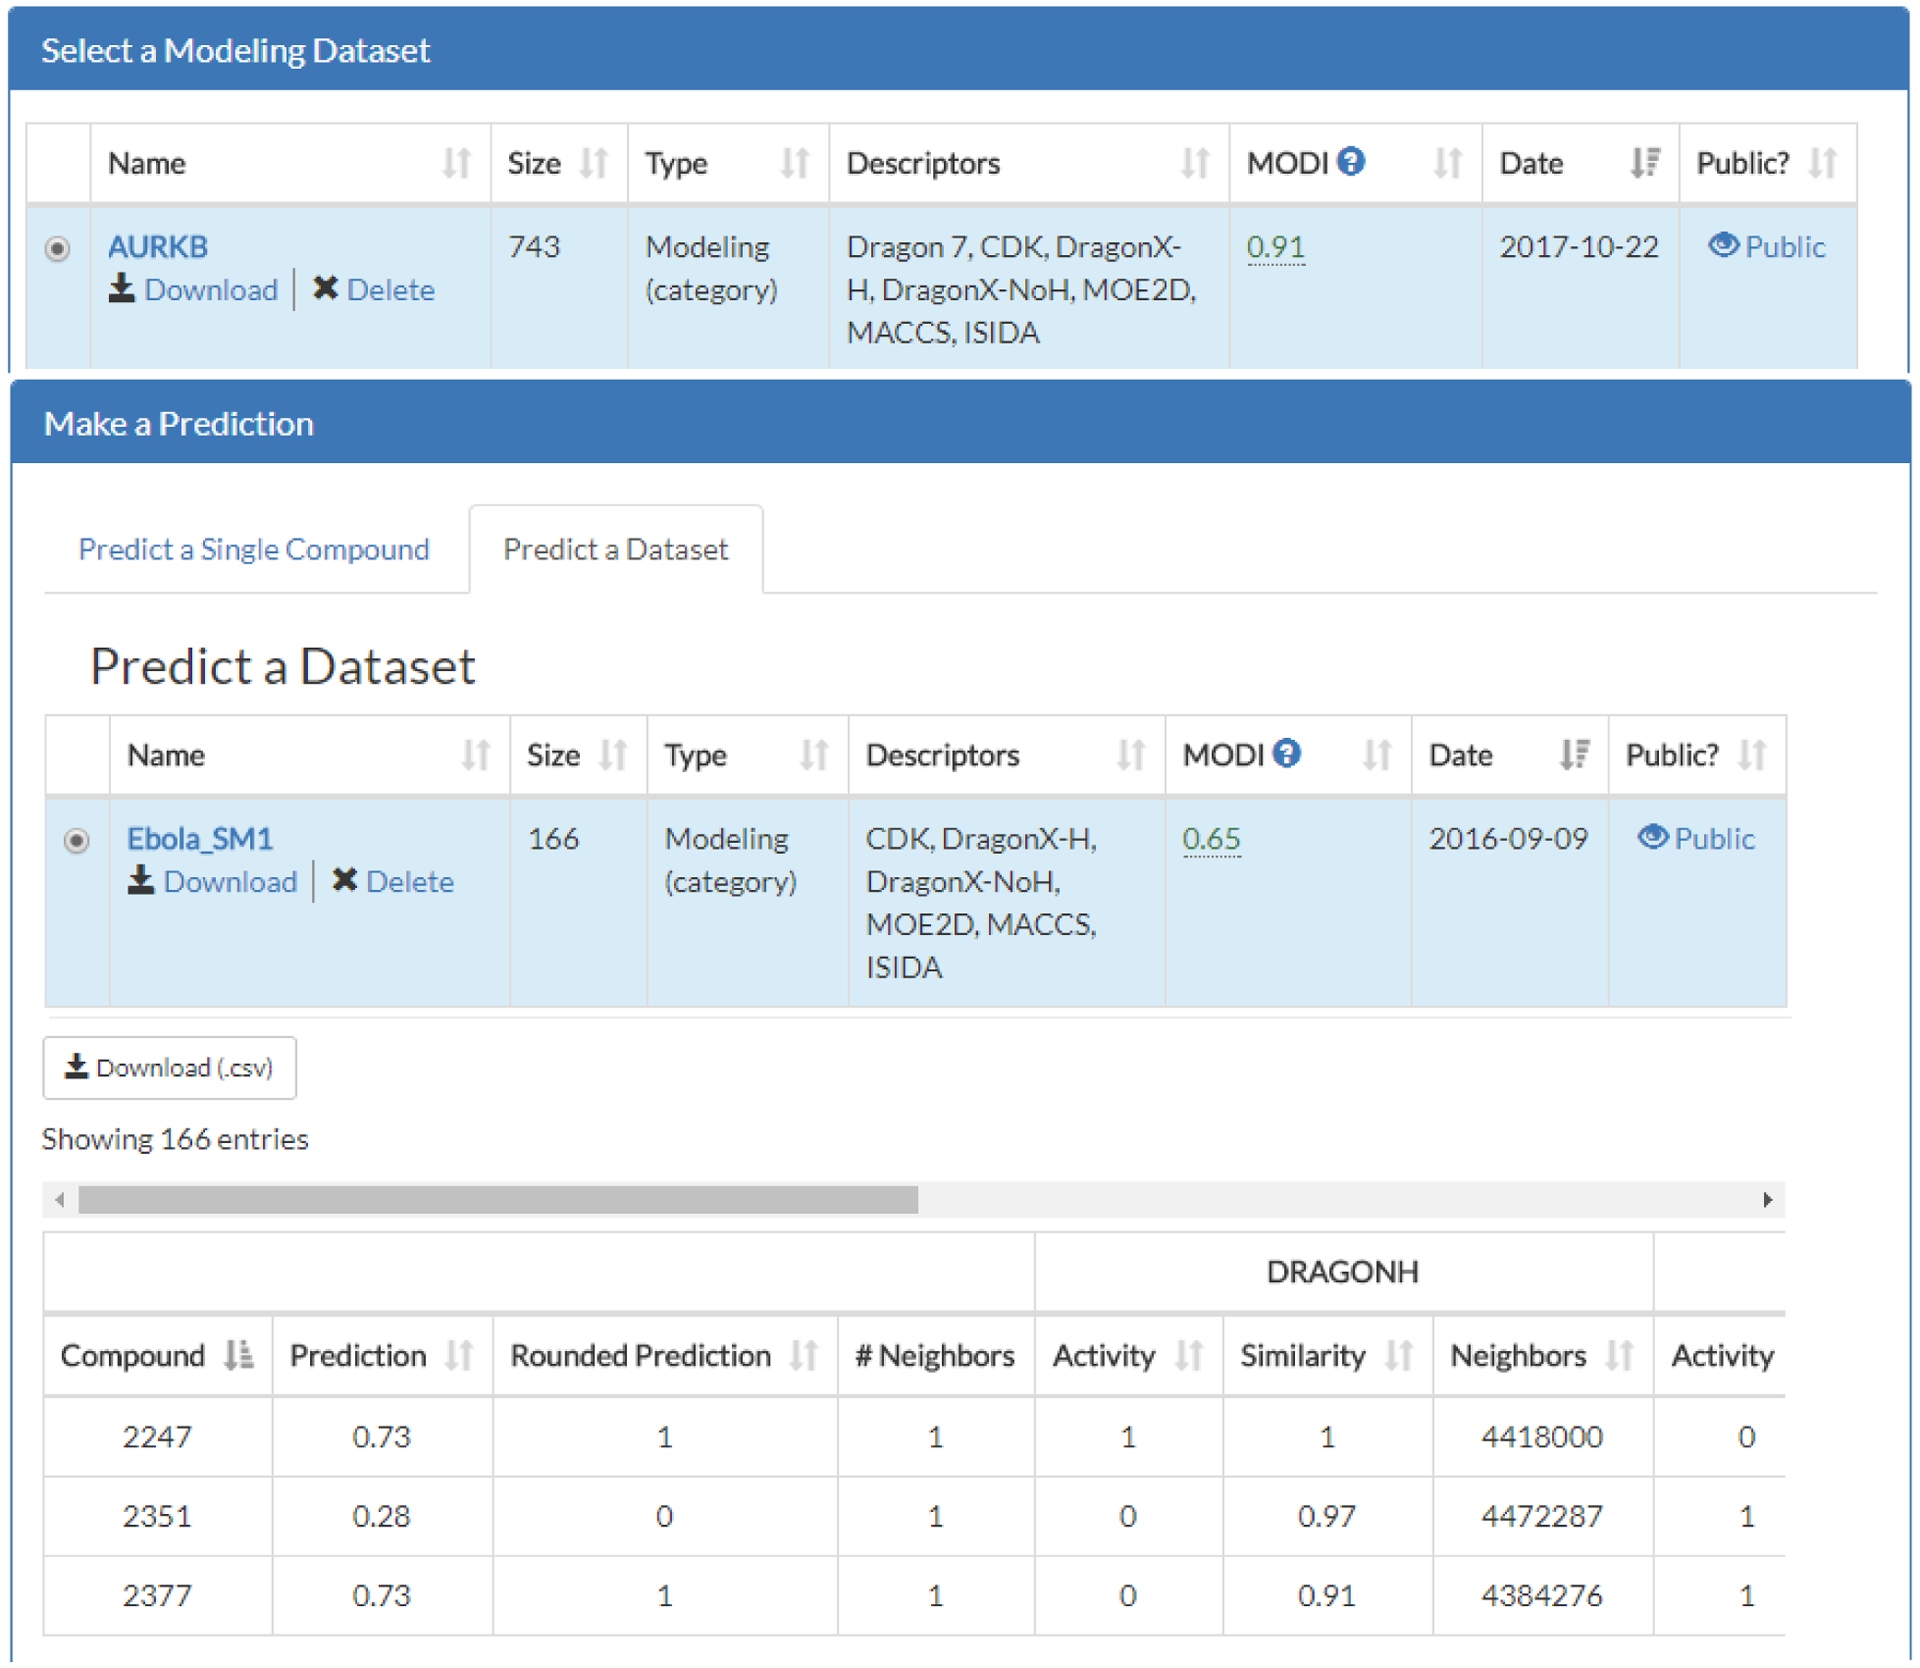Click download icon under AURKB
The width and height of the screenshot is (1920, 1668).
[x=122, y=289]
